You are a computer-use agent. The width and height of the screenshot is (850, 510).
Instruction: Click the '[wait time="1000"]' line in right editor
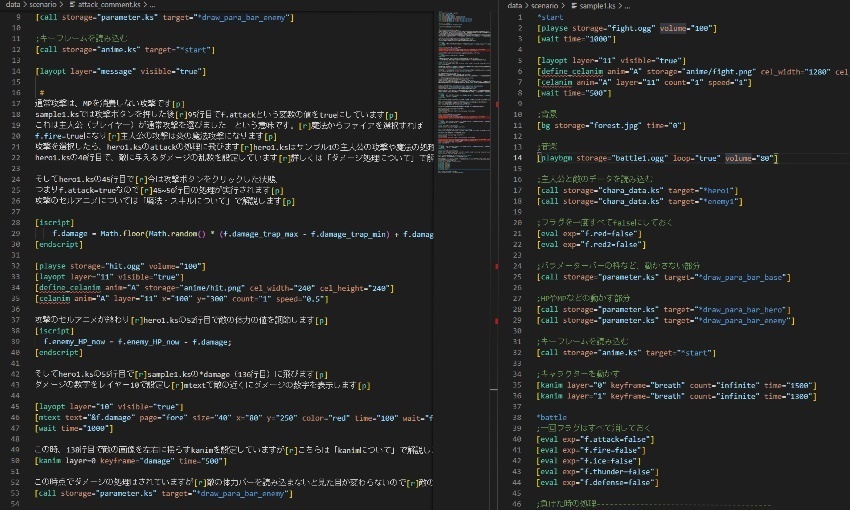coord(576,38)
